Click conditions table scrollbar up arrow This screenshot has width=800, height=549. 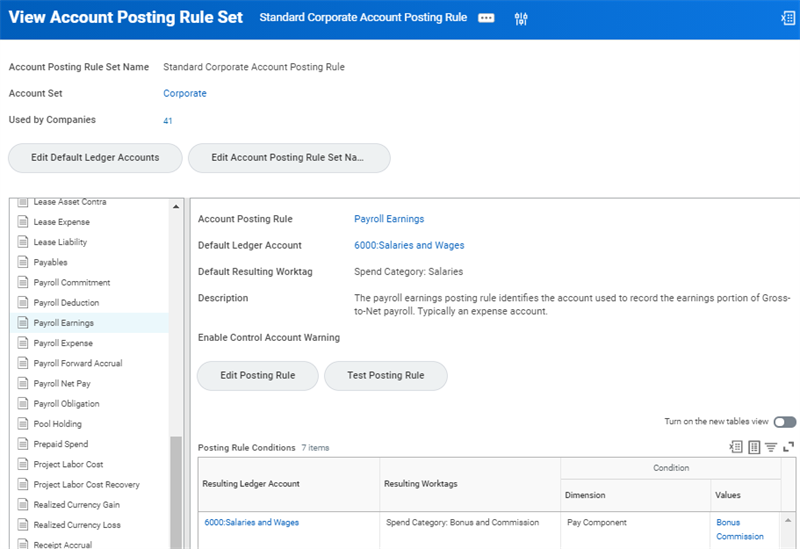[x=788, y=520]
